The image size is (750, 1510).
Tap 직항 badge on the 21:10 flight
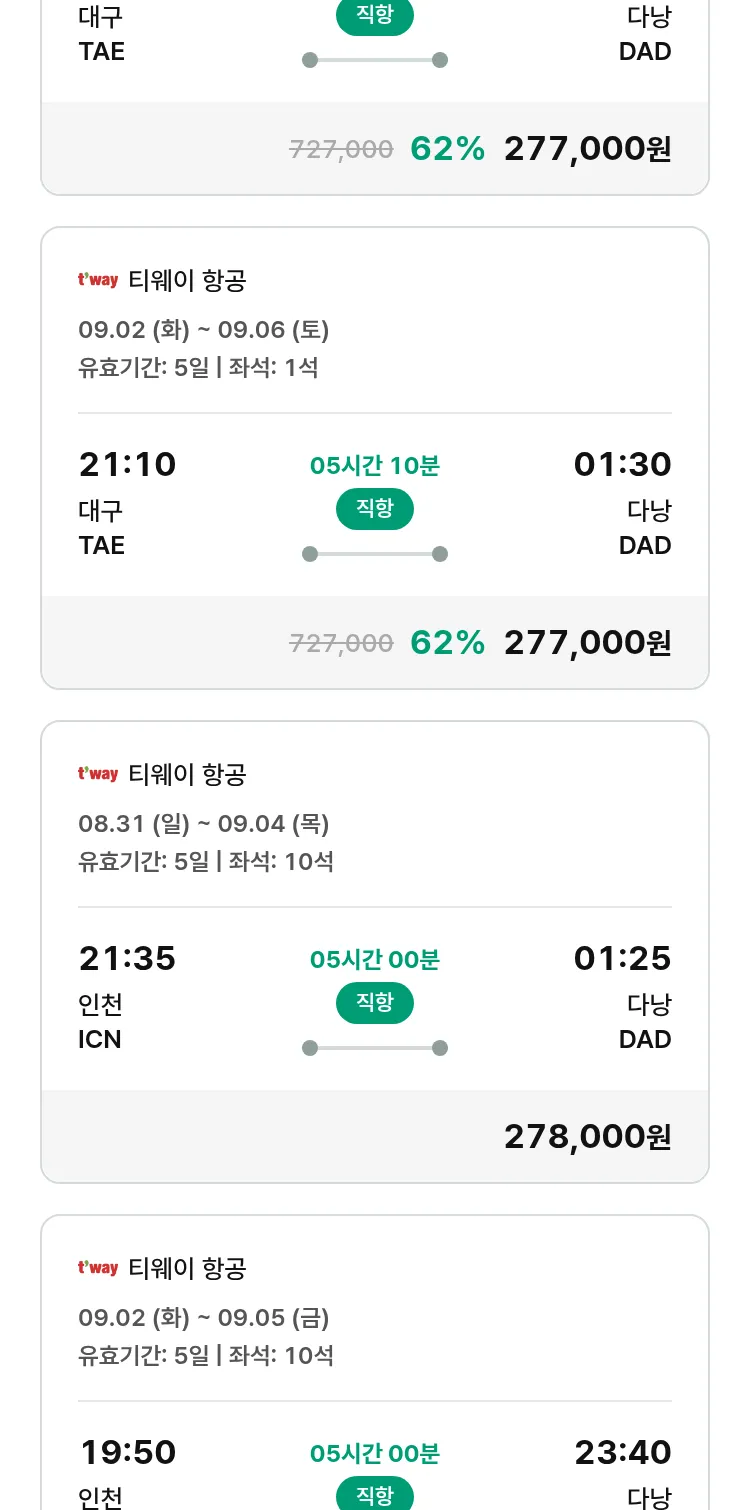click(375, 509)
